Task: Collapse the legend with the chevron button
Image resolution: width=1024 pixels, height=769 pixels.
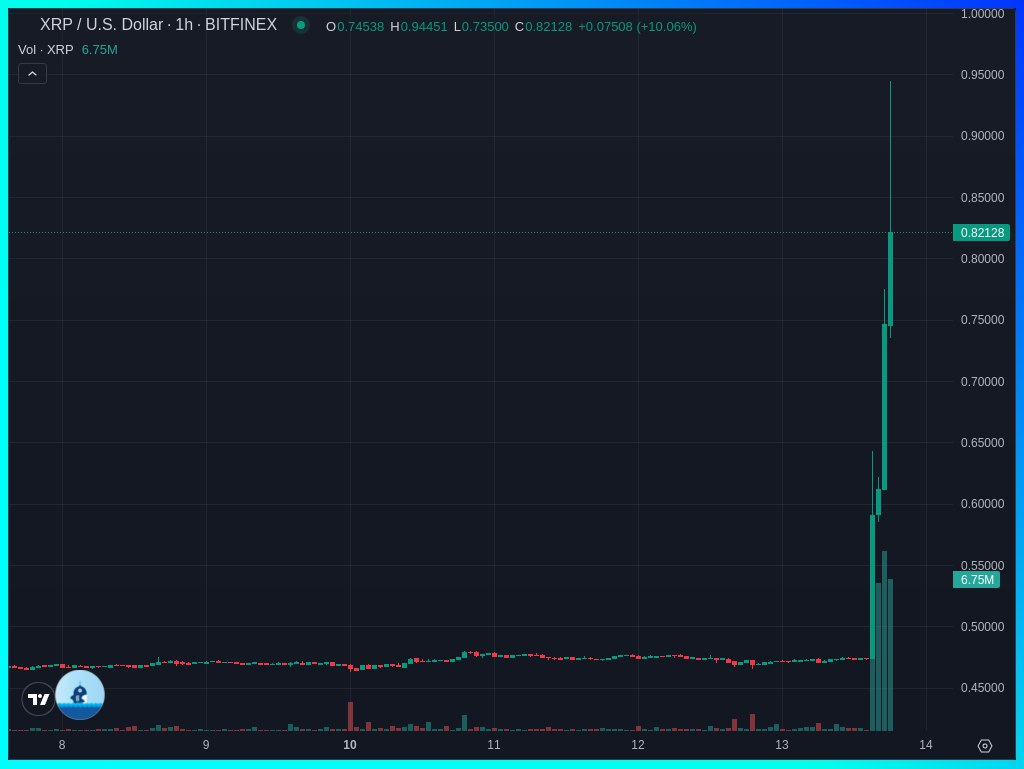Action: coord(32,73)
